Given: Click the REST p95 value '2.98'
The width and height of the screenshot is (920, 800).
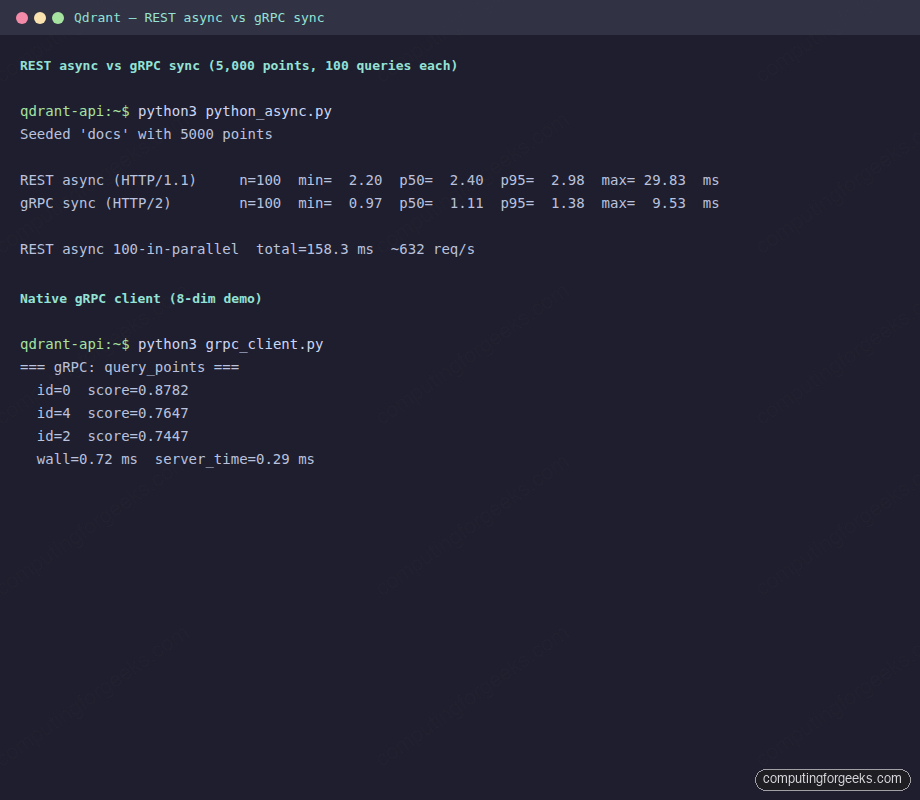Looking at the screenshot, I should 567,180.
